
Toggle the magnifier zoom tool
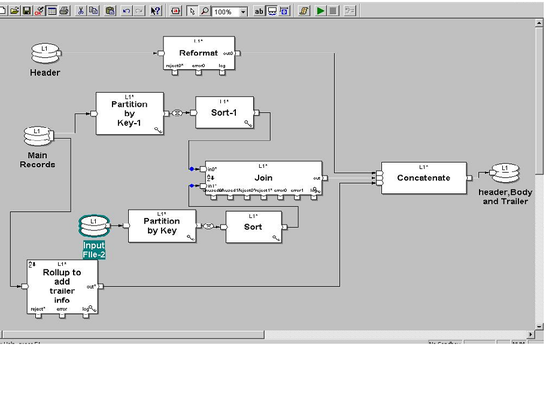[x=205, y=11]
